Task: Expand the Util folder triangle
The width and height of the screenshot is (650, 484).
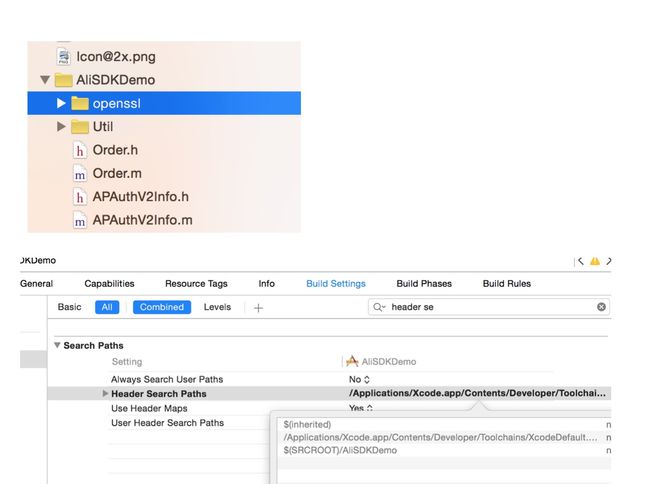Action: (61, 126)
